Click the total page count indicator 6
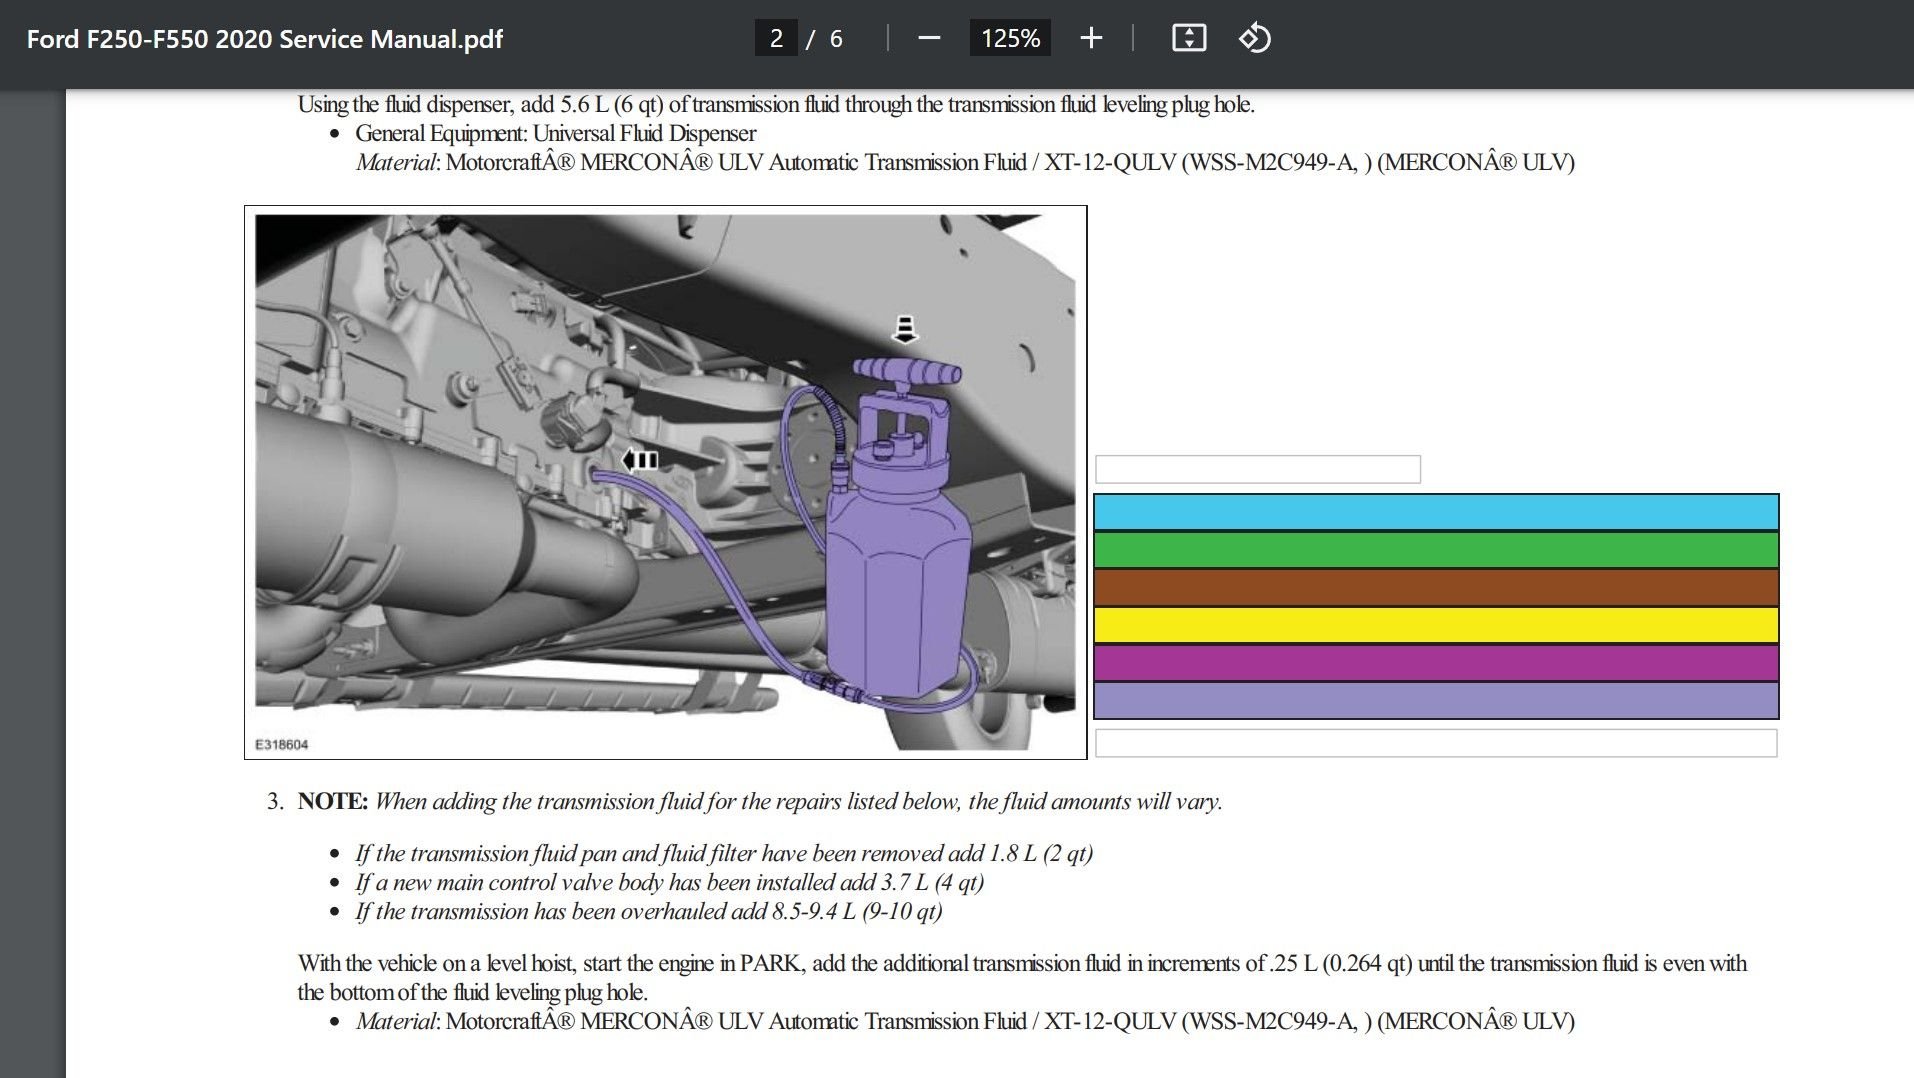 (x=835, y=38)
